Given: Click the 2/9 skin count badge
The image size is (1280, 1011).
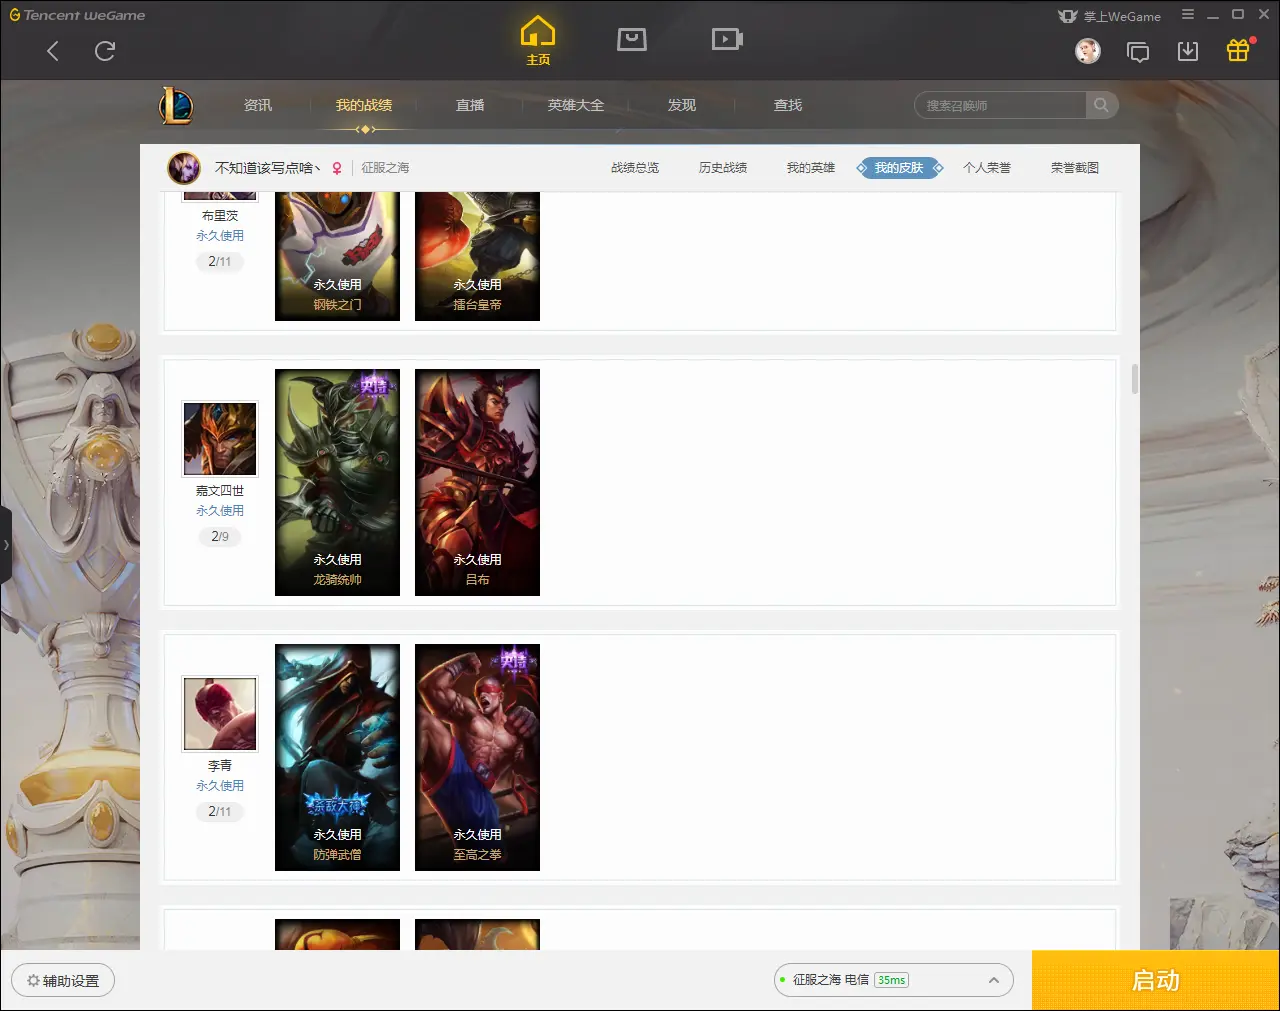Looking at the screenshot, I should tap(220, 537).
